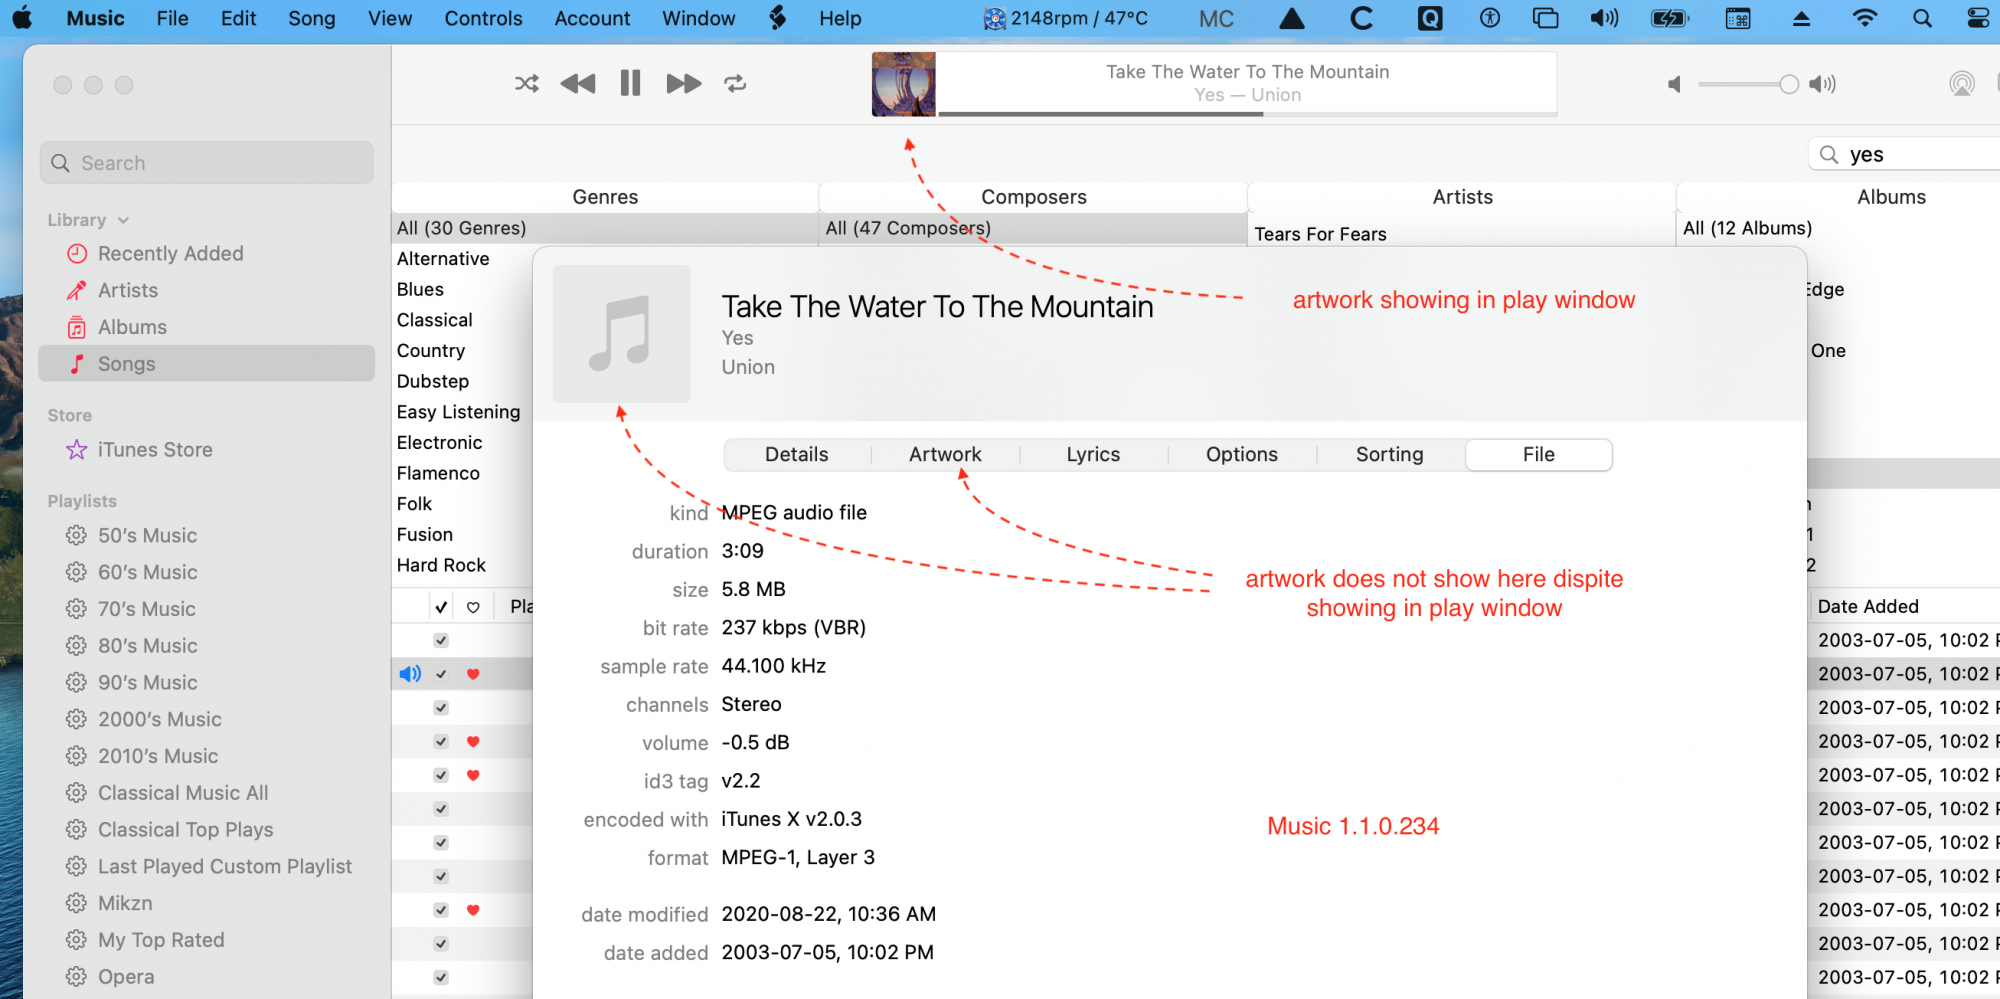The image size is (2000, 999).
Task: Switch to the Lyrics tab
Action: pyautogui.click(x=1093, y=455)
